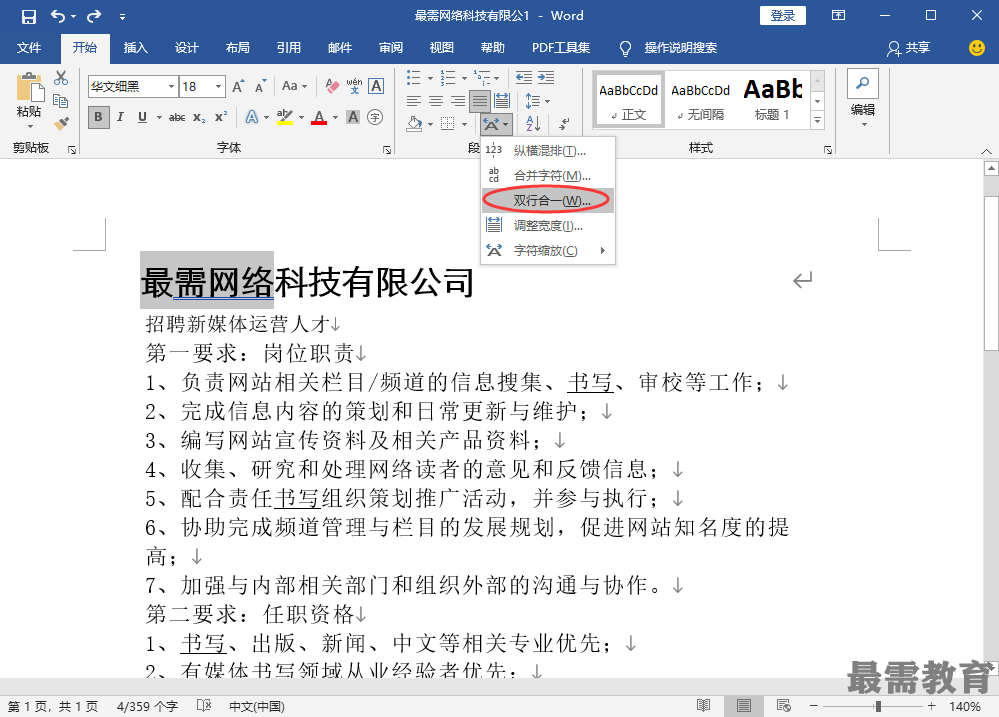Toggle character border (boxed A)

(x=377, y=86)
